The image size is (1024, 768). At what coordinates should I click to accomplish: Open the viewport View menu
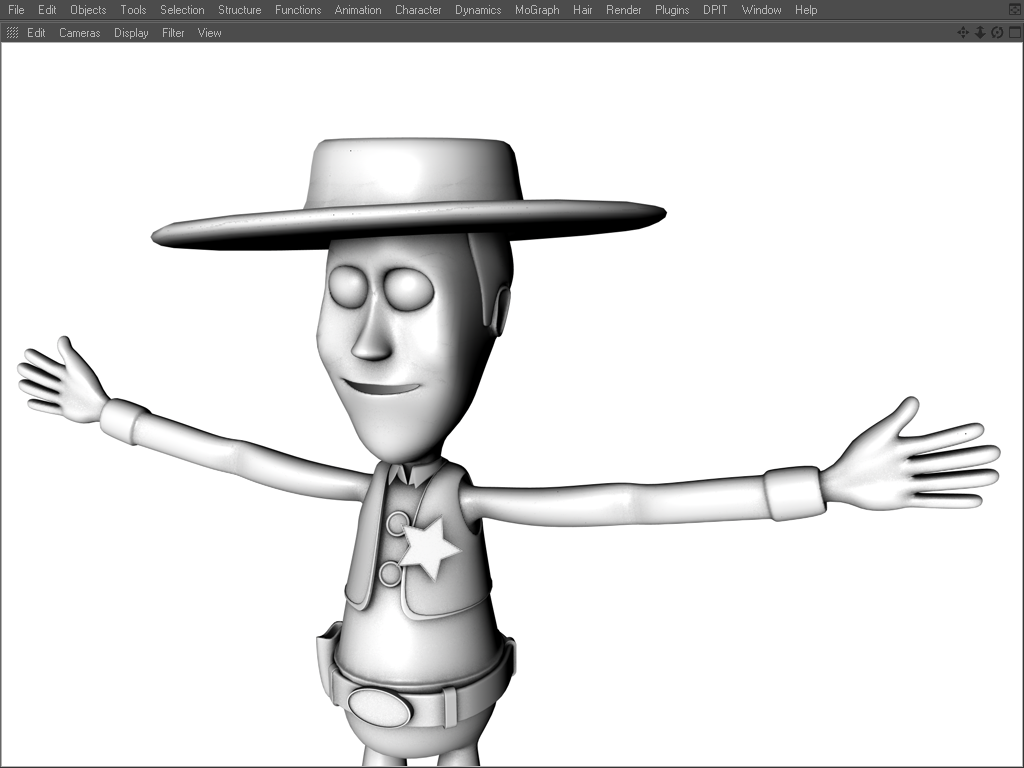(x=210, y=33)
